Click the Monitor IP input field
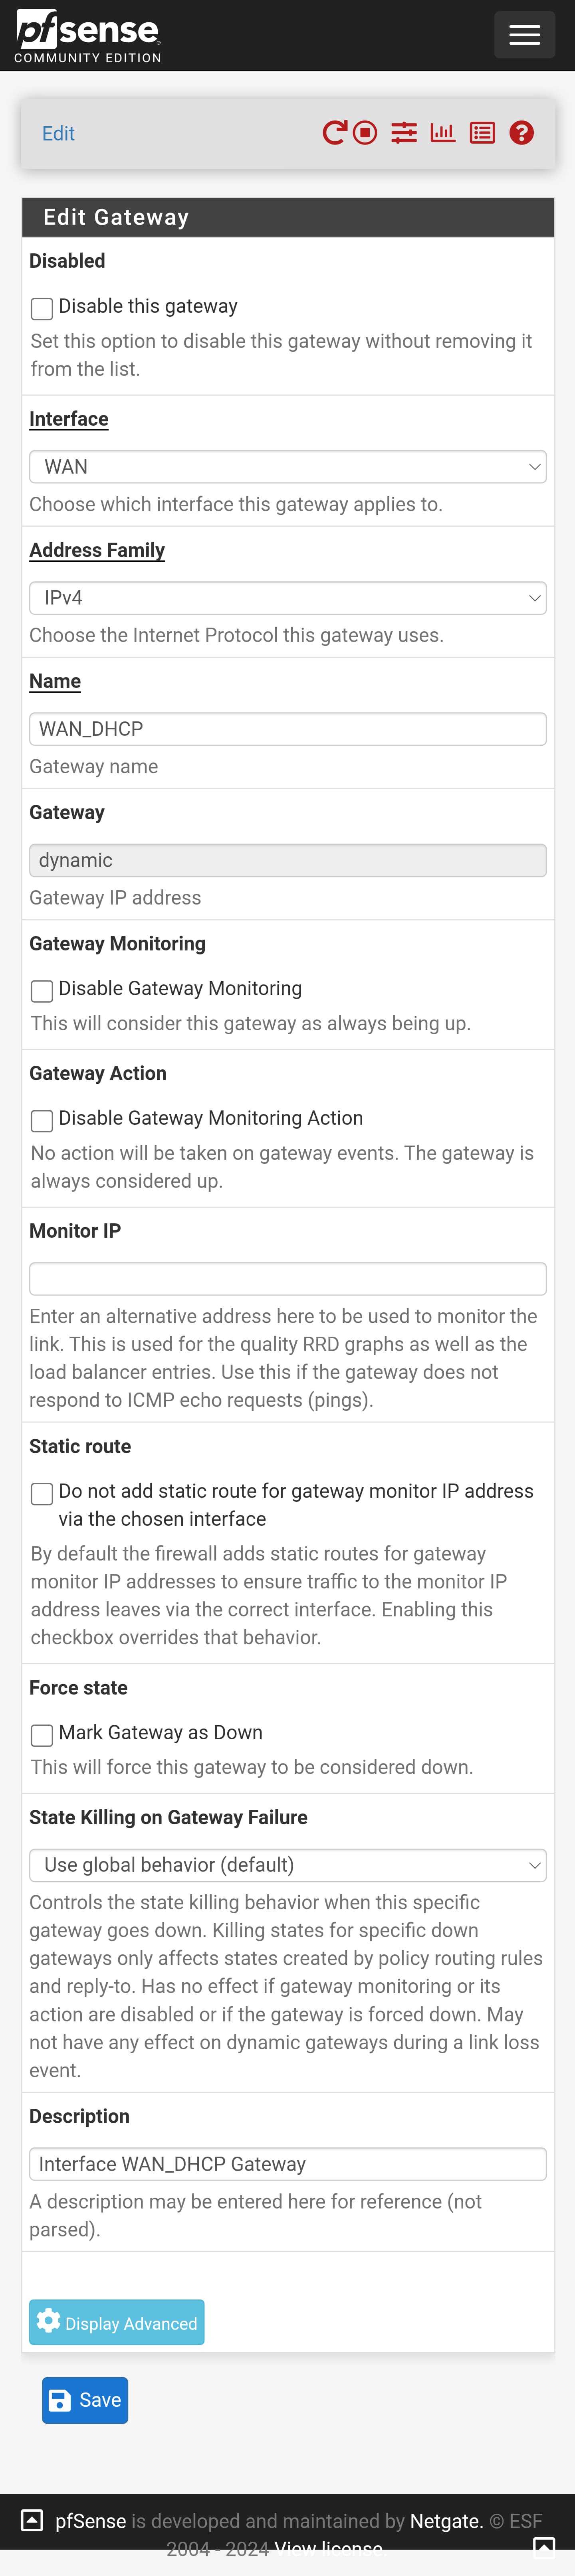575x2576 pixels. [288, 1279]
